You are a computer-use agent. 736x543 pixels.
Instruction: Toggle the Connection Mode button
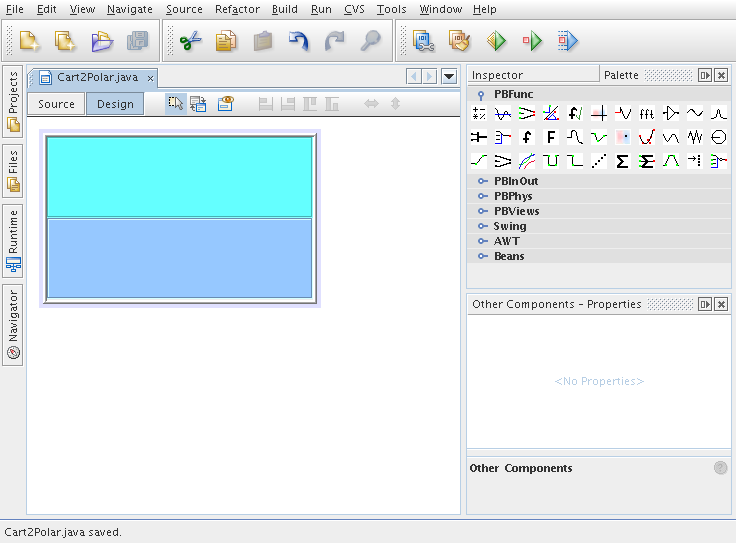(198, 104)
